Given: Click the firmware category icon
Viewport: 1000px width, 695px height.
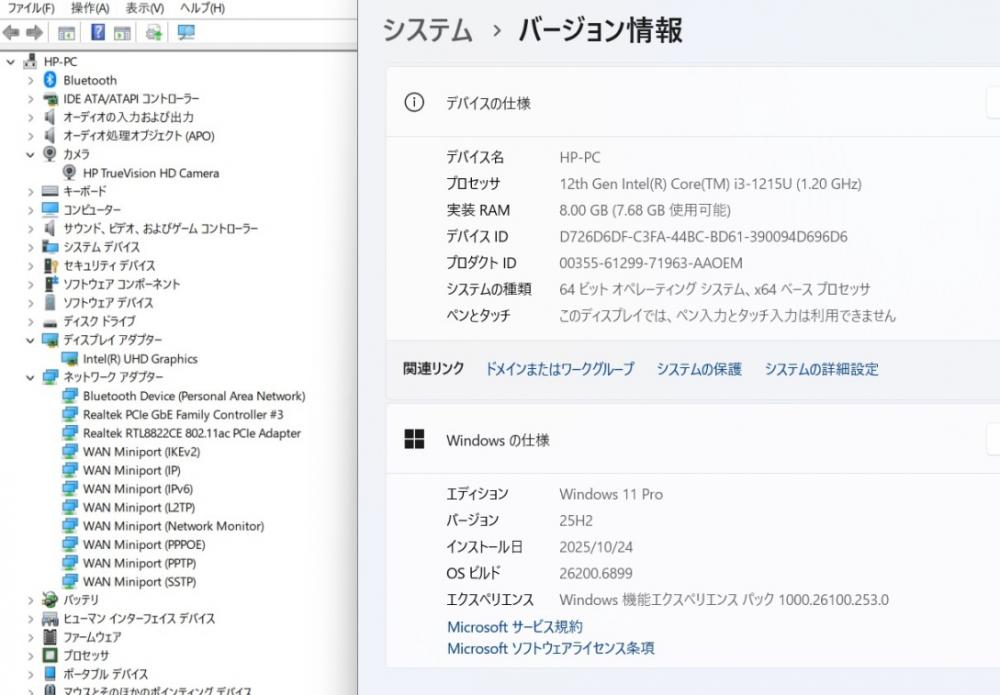Looking at the screenshot, I should [x=50, y=636].
